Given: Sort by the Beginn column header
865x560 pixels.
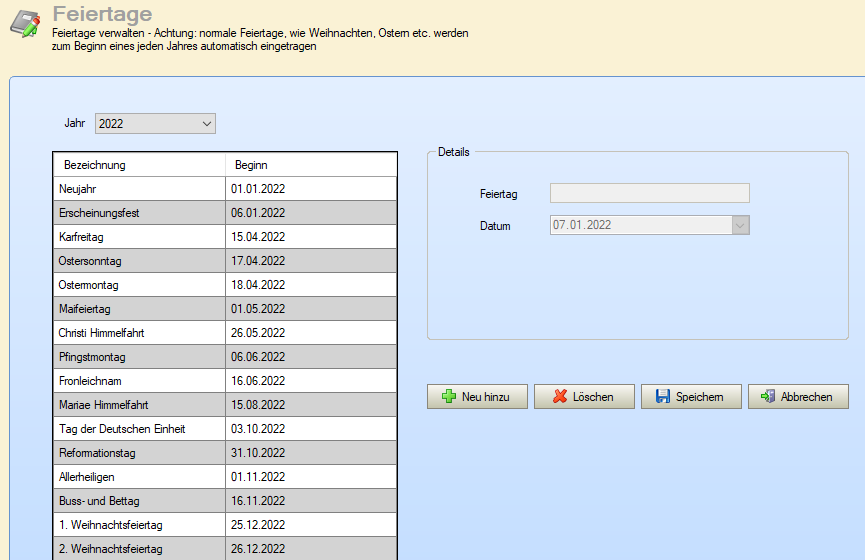Looking at the screenshot, I should pyautogui.click(x=251, y=165).
